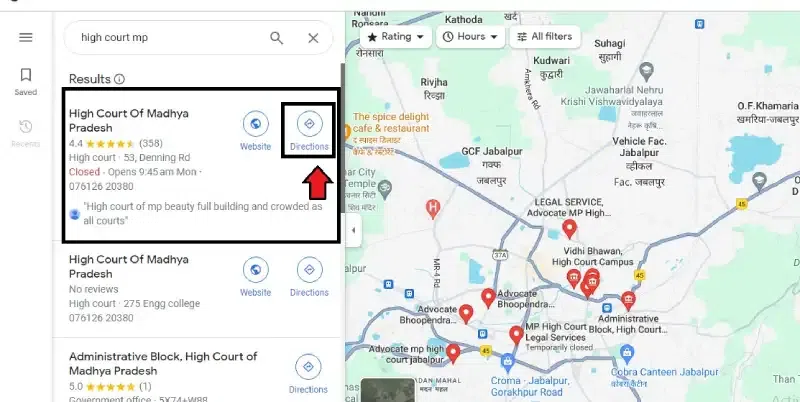Image resolution: width=800 pixels, height=402 pixels.
Task: Click the GCF Jabalpur map label
Action: [x=492, y=152]
